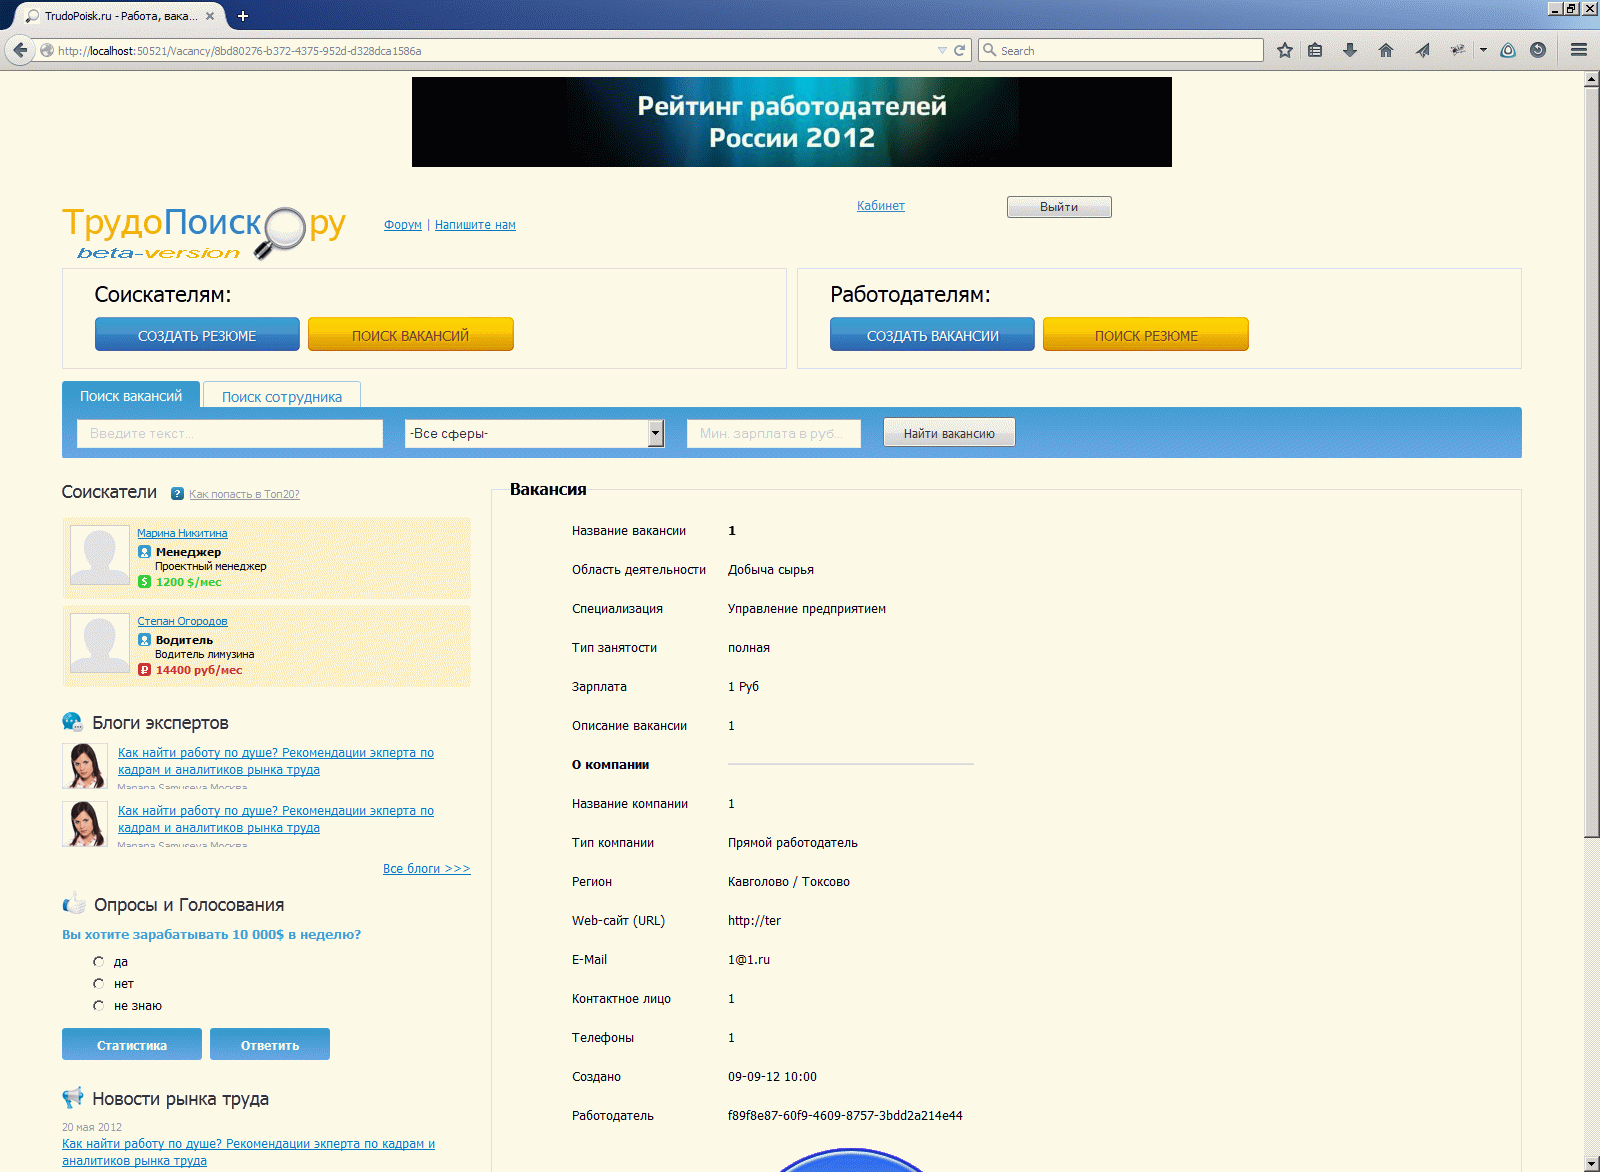Click the 'Статистика' poll button
1600x1172 pixels.
point(132,1045)
